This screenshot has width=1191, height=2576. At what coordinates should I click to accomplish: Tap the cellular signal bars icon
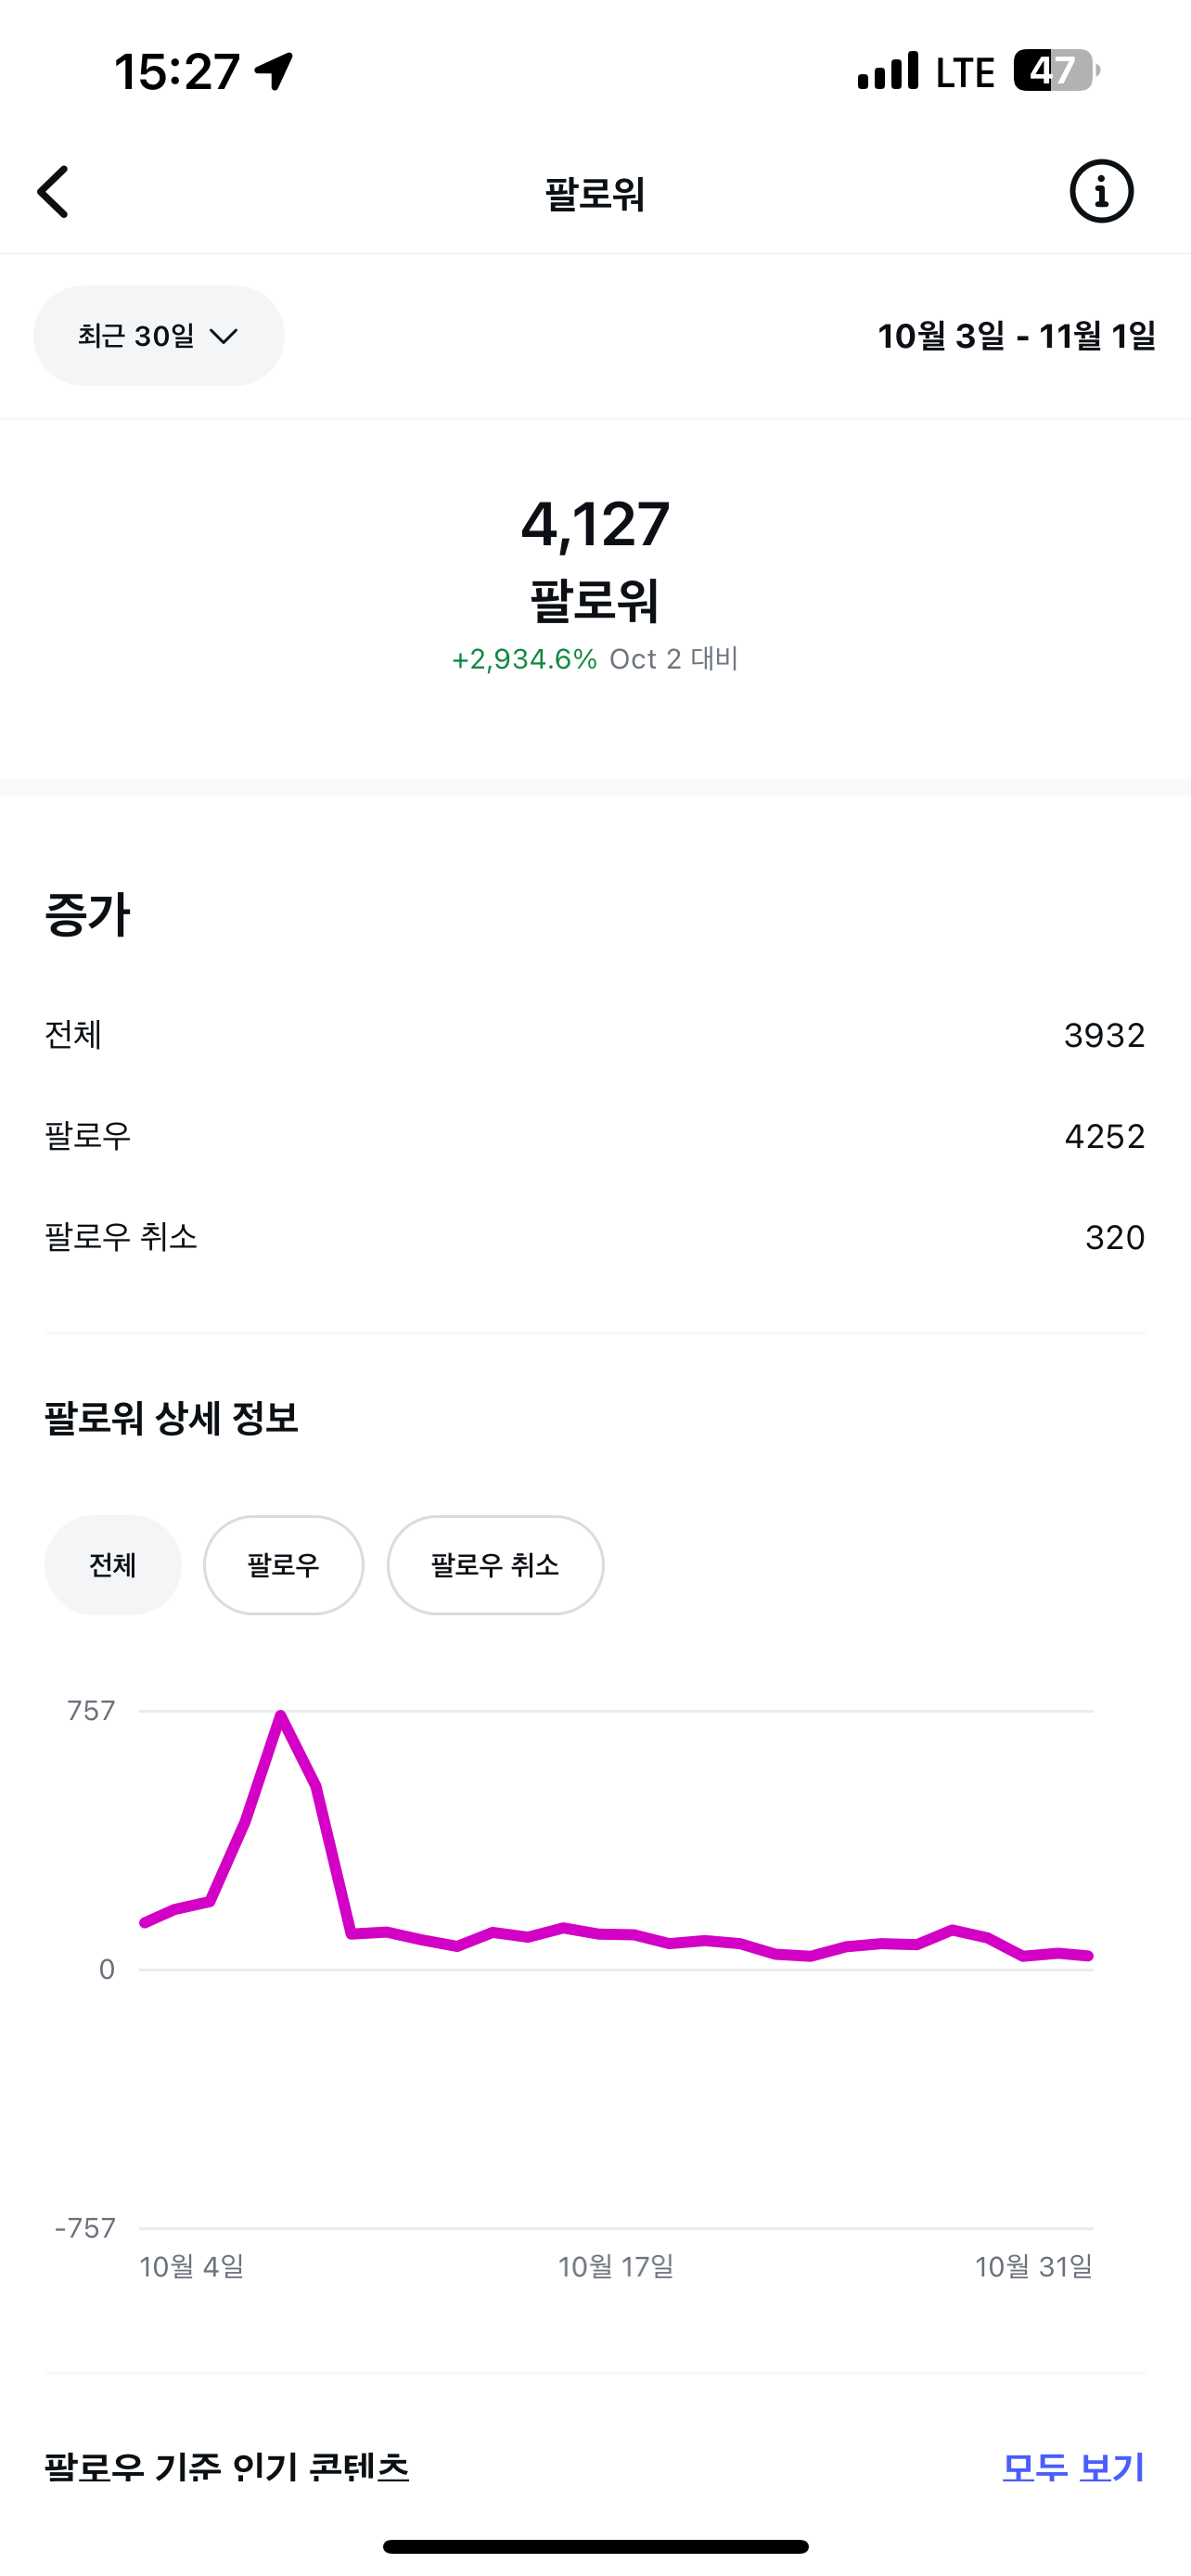click(887, 71)
